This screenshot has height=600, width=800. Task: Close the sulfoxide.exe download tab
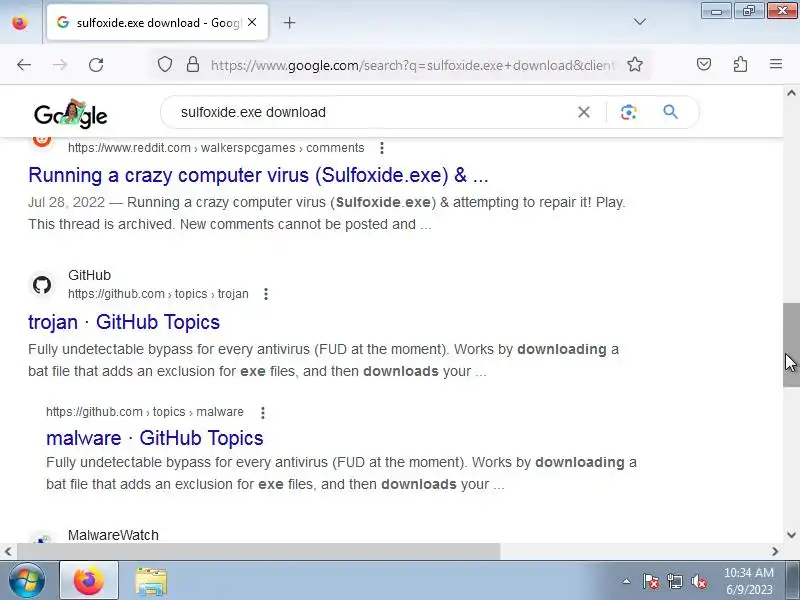(252, 22)
